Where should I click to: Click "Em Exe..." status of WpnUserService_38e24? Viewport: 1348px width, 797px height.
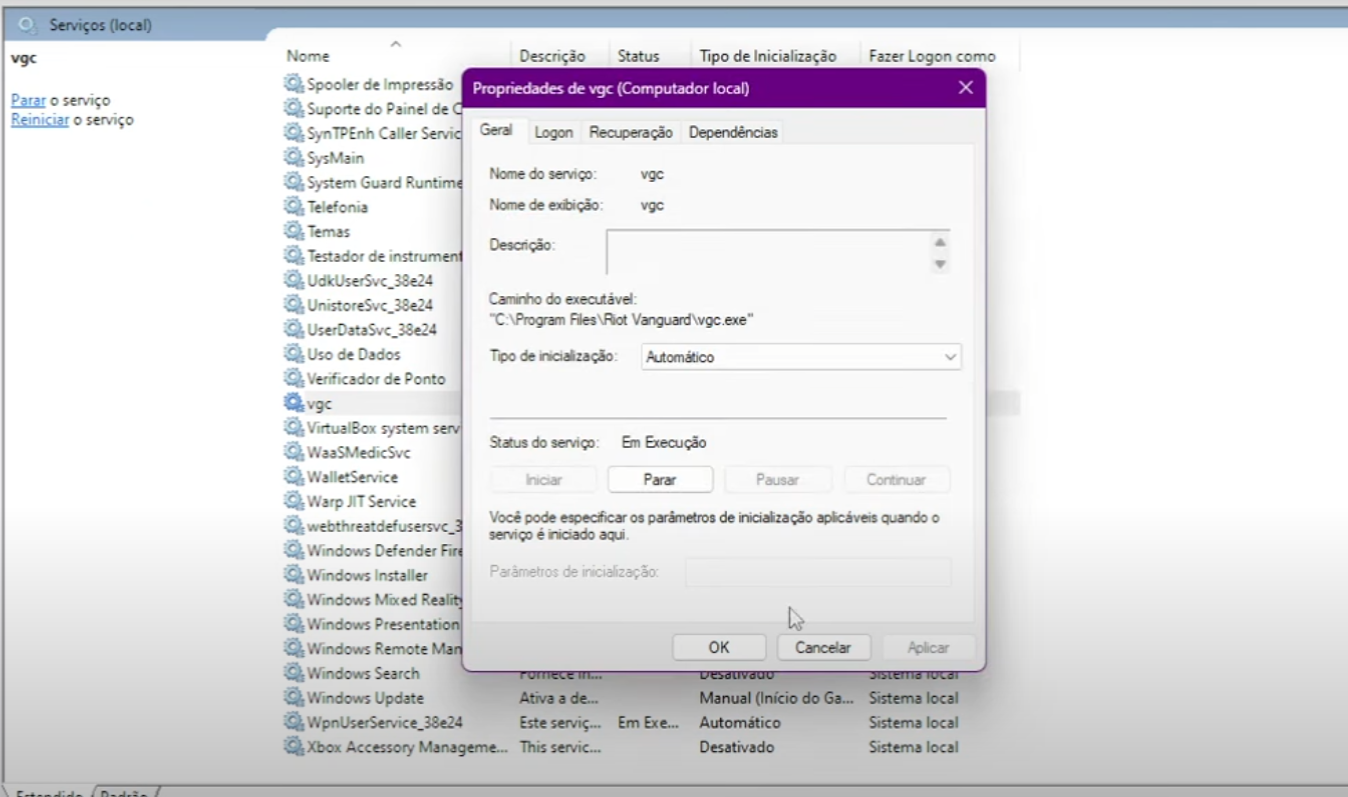point(648,722)
